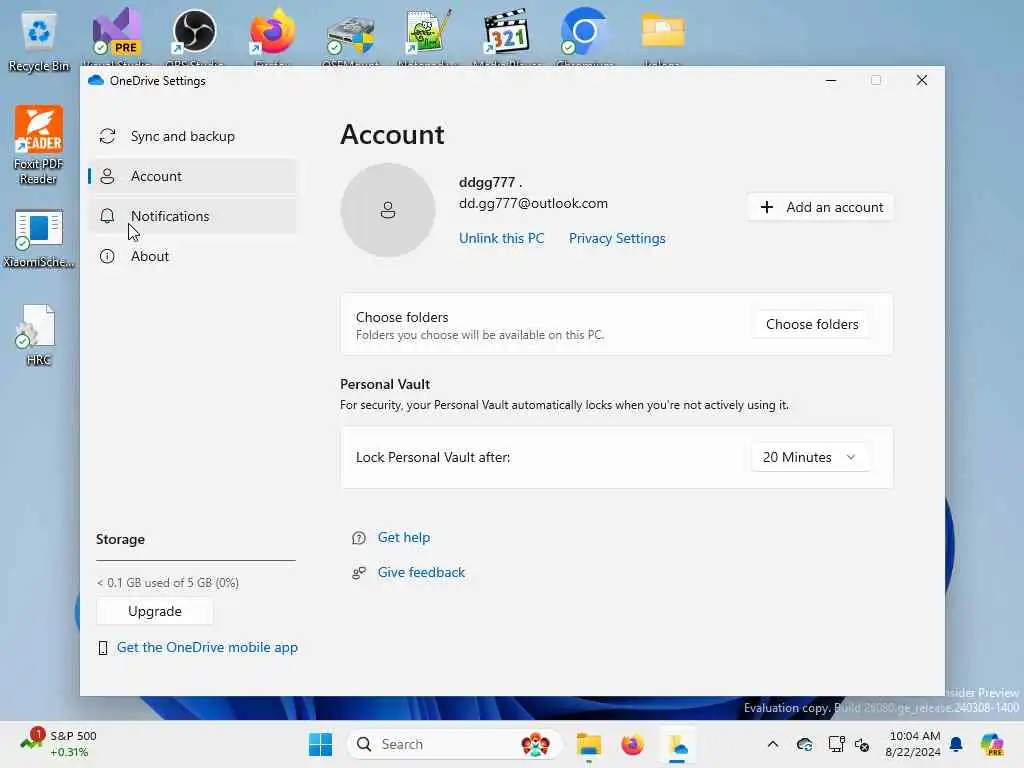
Task: Select the HRC file desktop icon
Action: pos(39,335)
